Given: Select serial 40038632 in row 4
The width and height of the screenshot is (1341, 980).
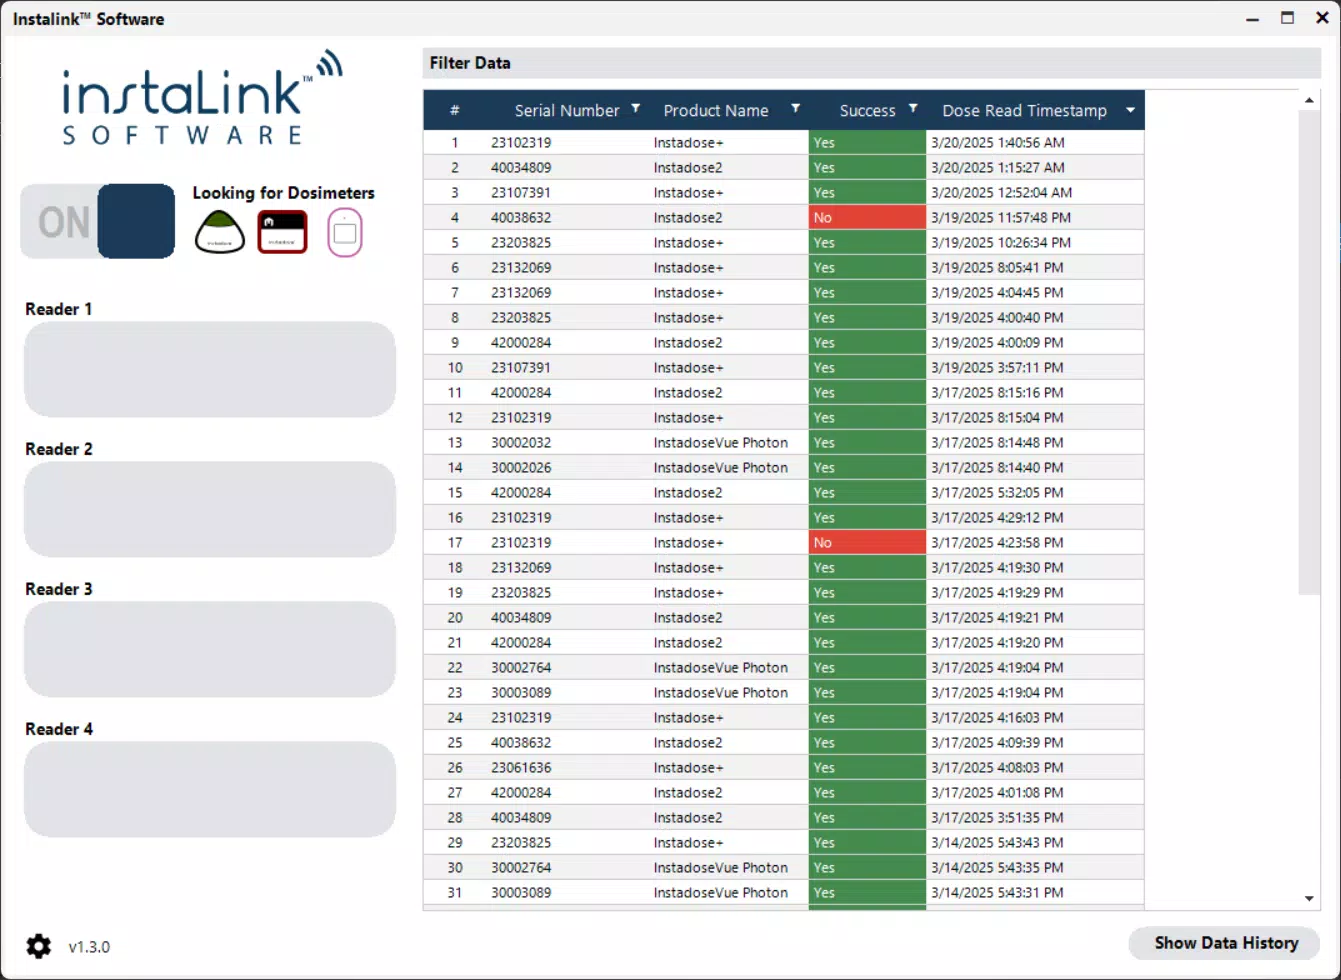Looking at the screenshot, I should tap(521, 217).
